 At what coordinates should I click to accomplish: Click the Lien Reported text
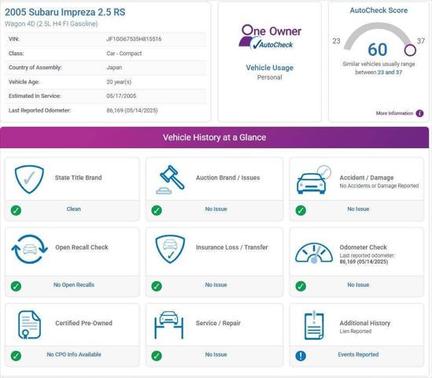coord(355,331)
